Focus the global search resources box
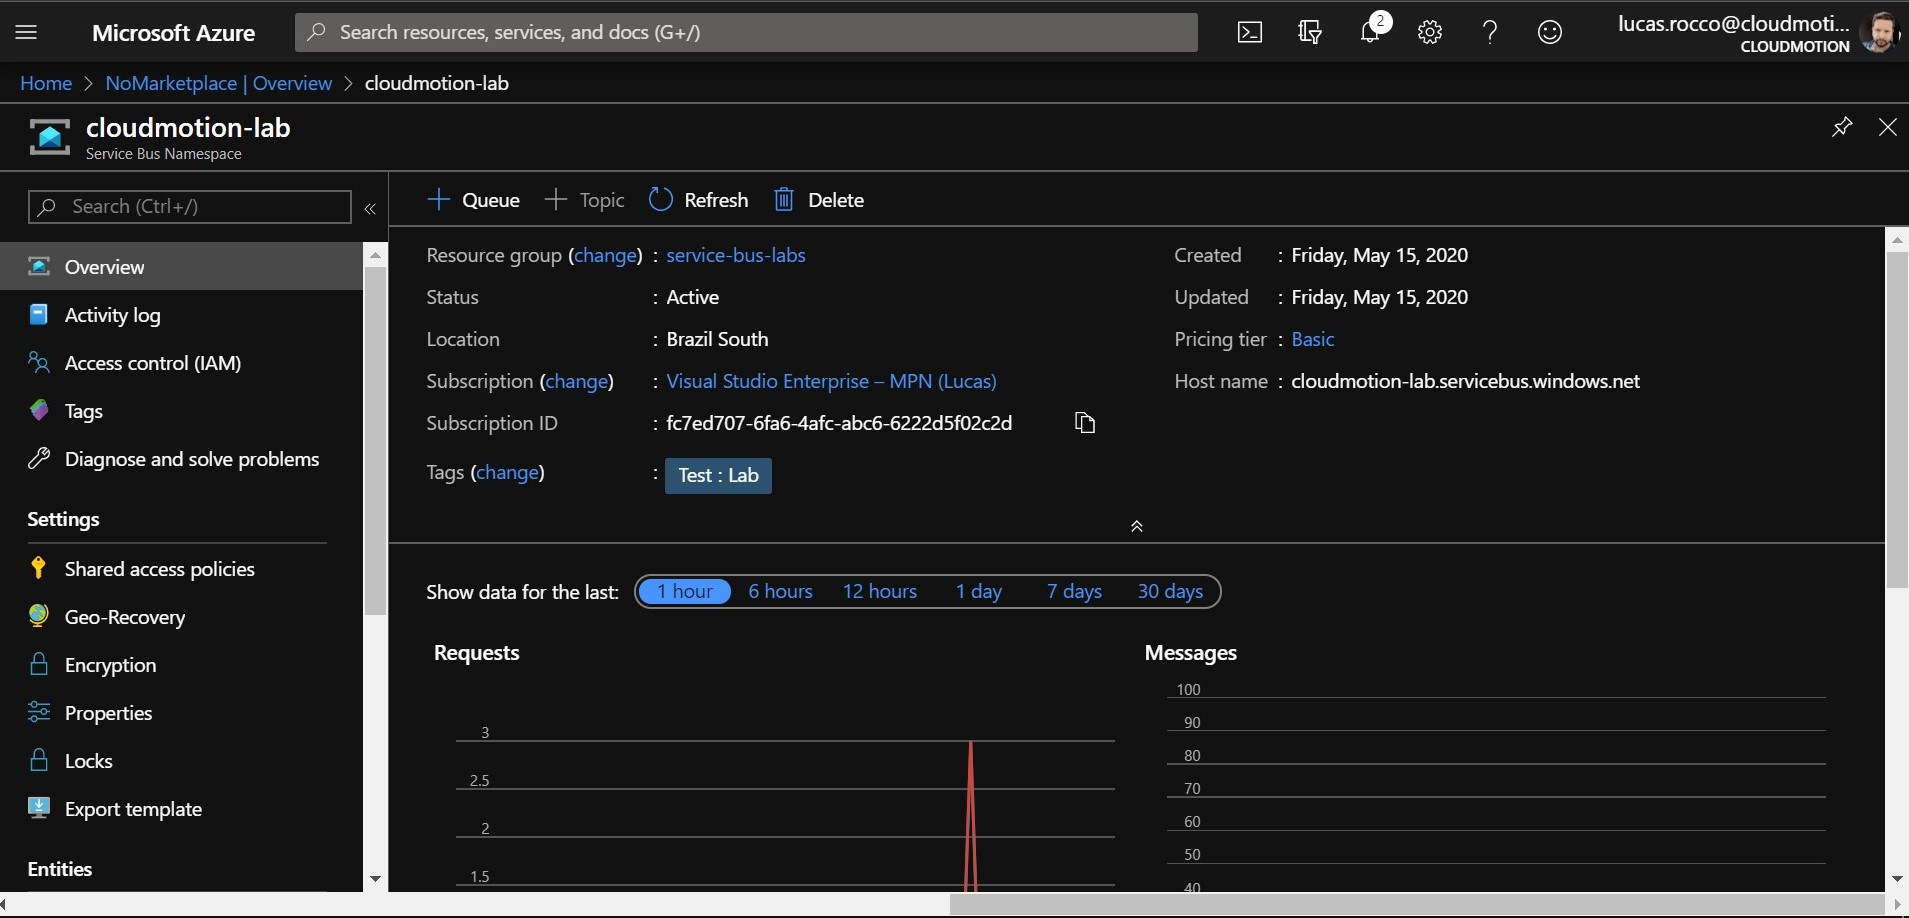This screenshot has height=918, width=1909. click(746, 32)
